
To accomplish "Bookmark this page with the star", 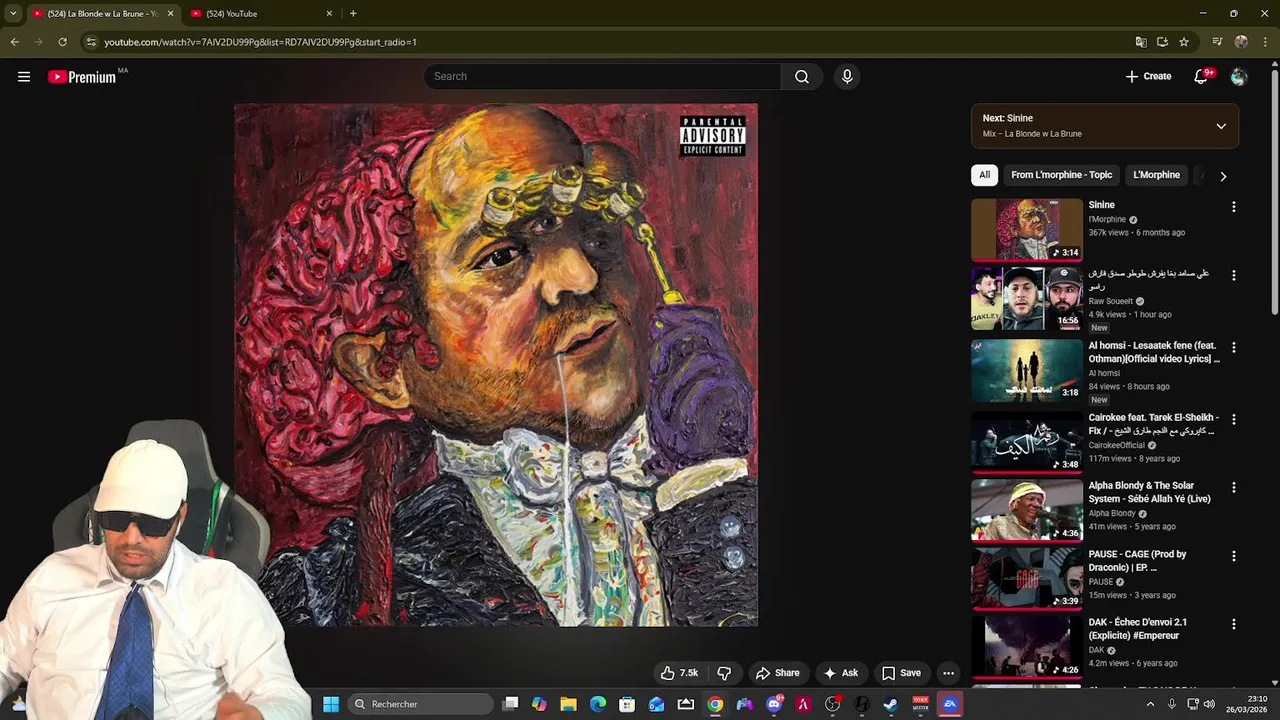I will point(1184,42).
